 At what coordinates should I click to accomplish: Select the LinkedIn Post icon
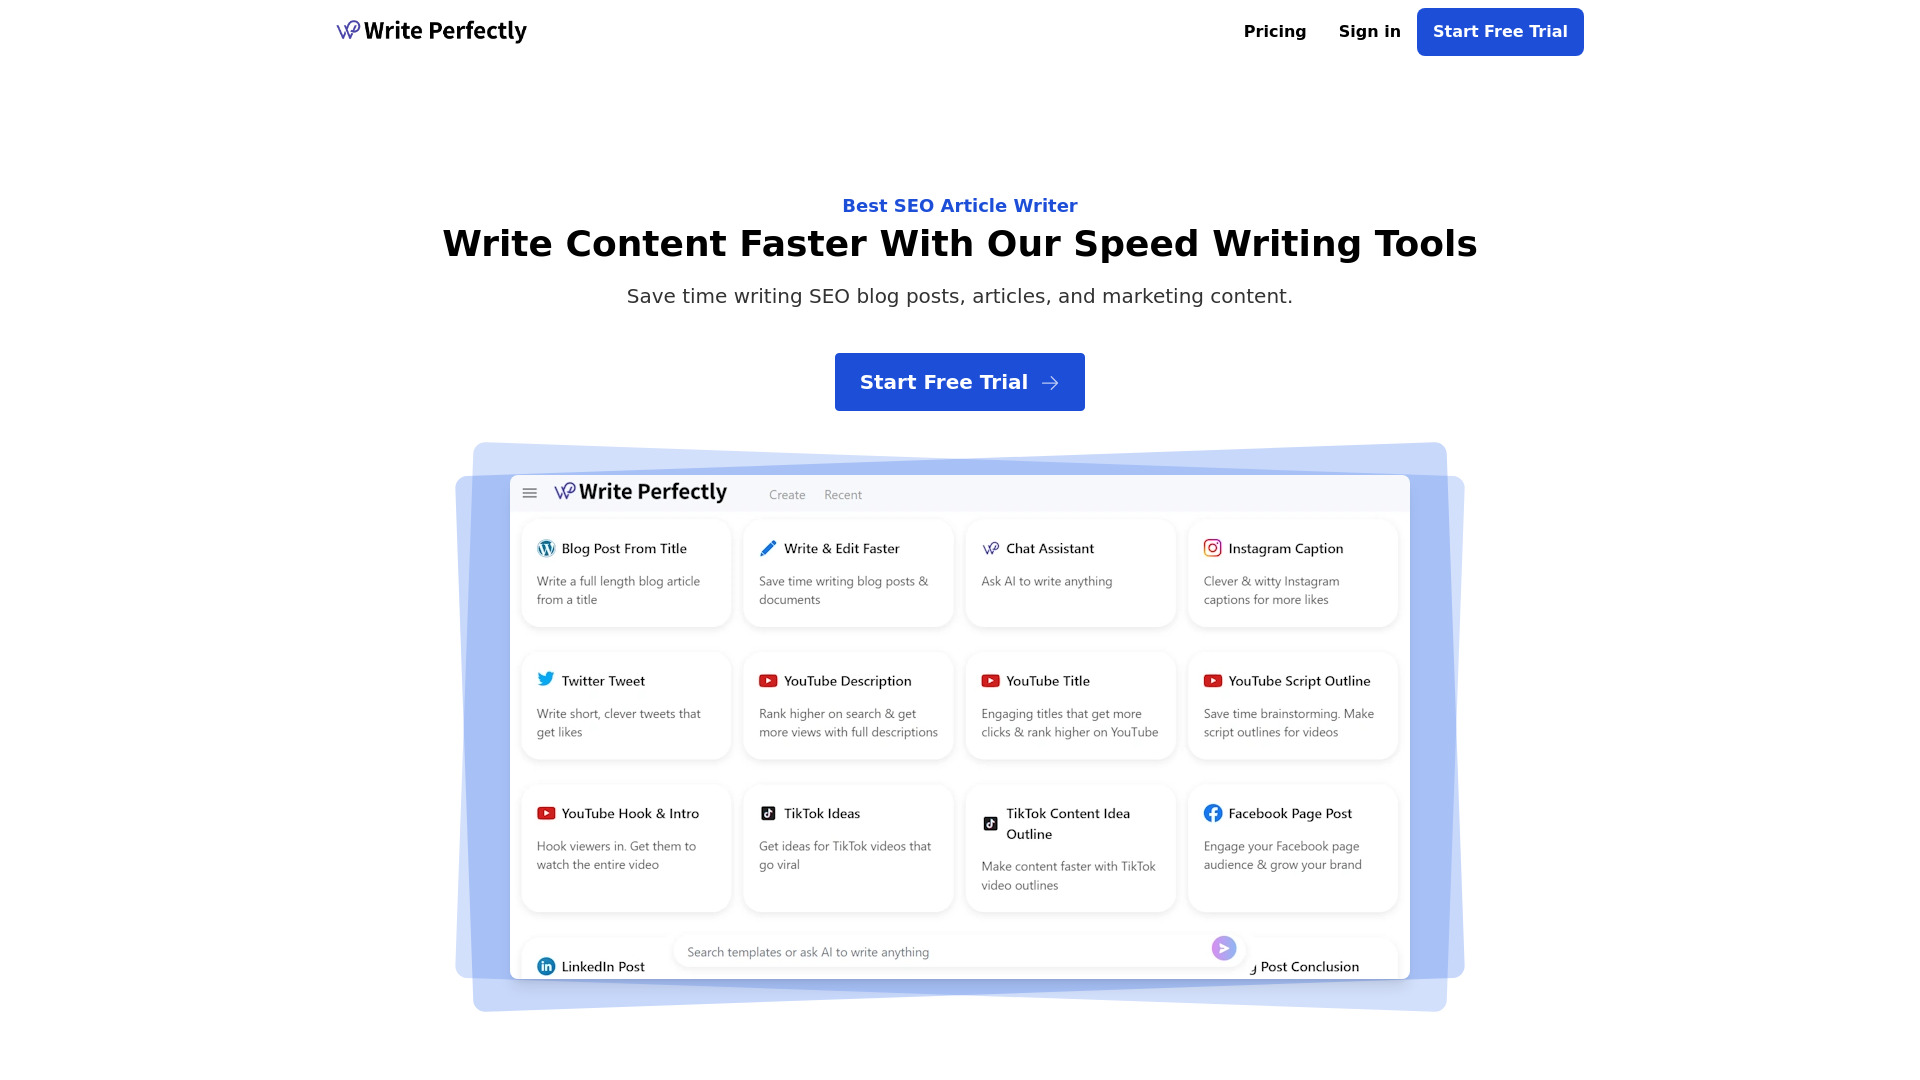(x=545, y=965)
